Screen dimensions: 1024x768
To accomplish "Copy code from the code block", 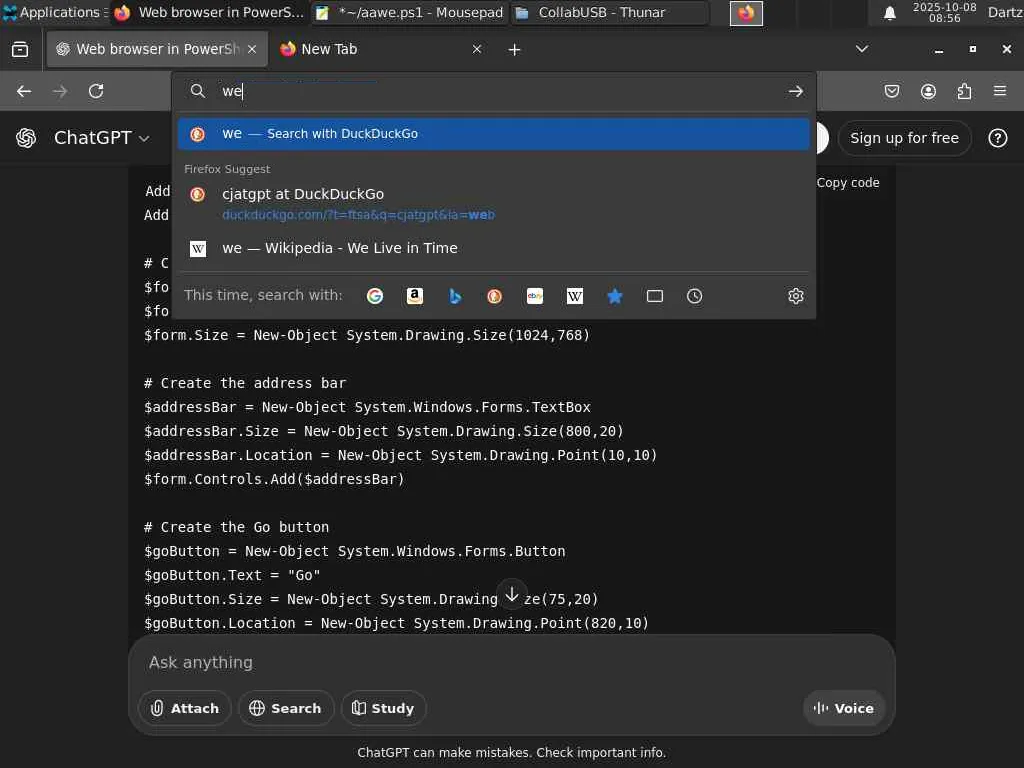I will click(x=848, y=183).
